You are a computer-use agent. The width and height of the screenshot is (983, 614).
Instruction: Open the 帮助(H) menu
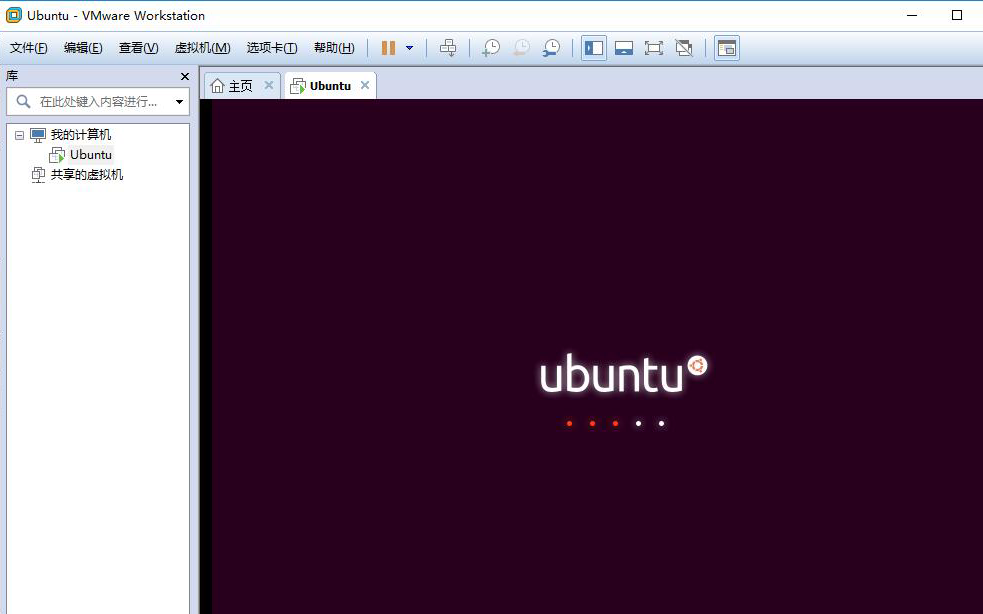[x=334, y=48]
